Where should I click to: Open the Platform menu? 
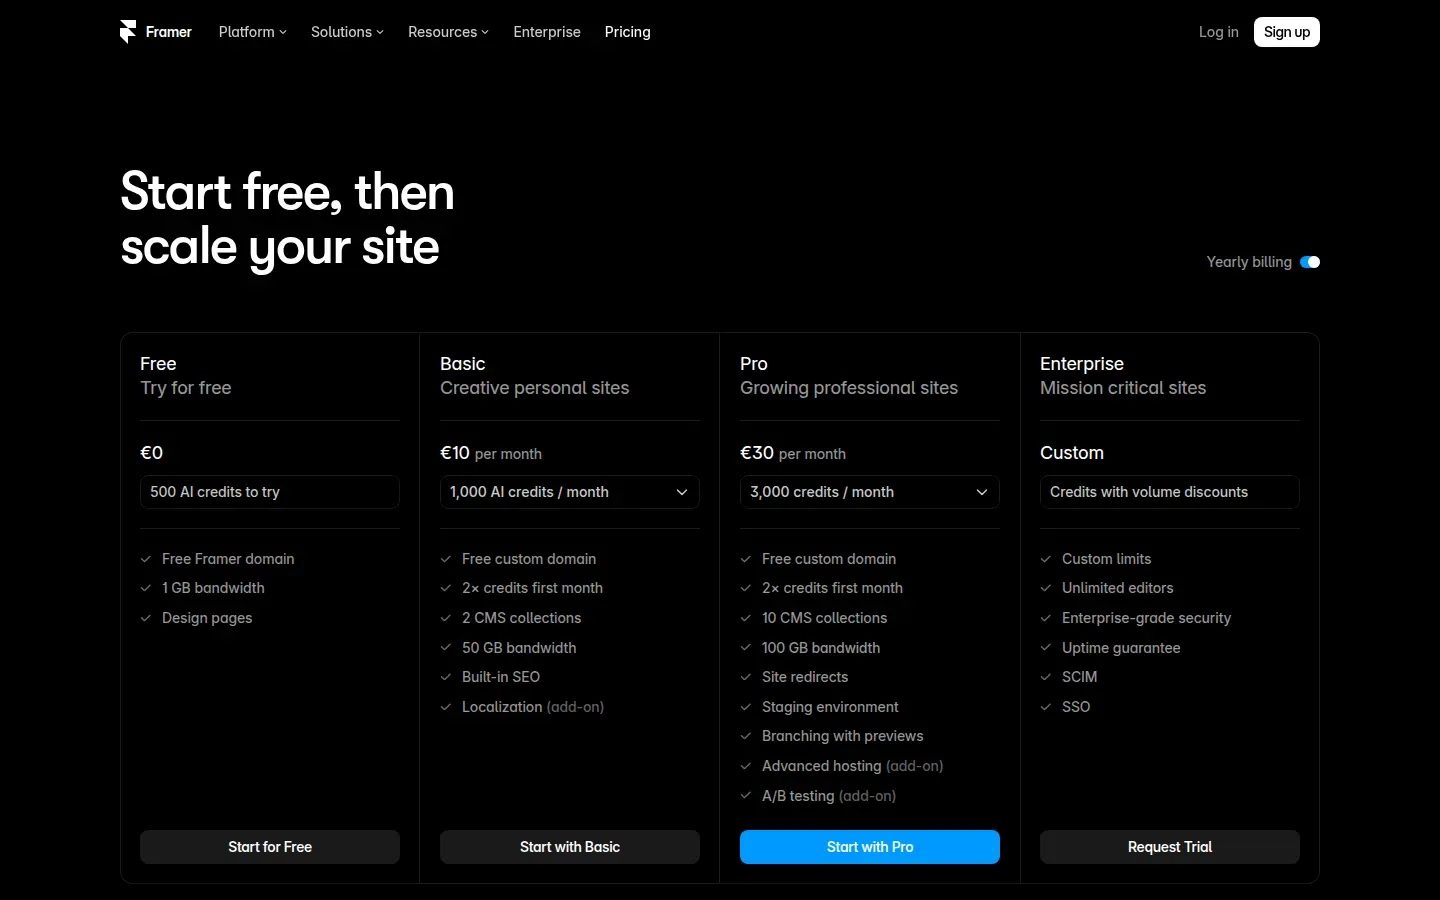point(253,32)
